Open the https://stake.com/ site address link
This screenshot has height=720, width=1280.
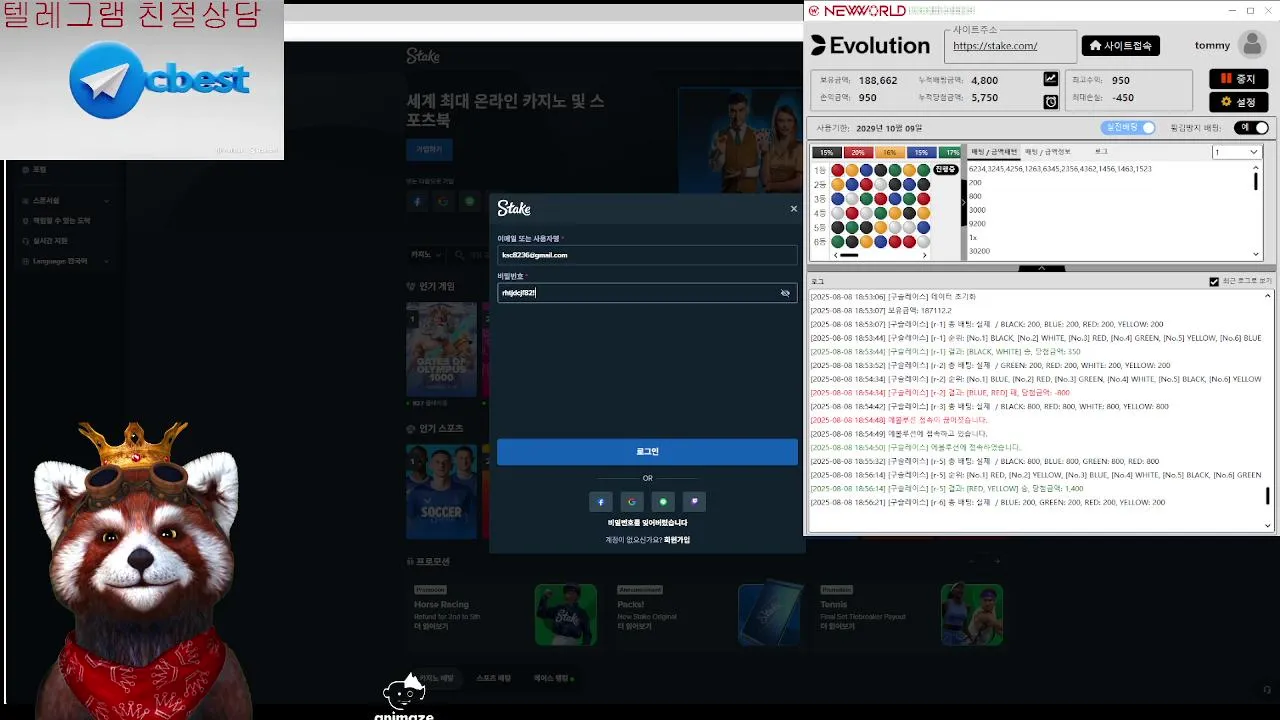(x=995, y=46)
